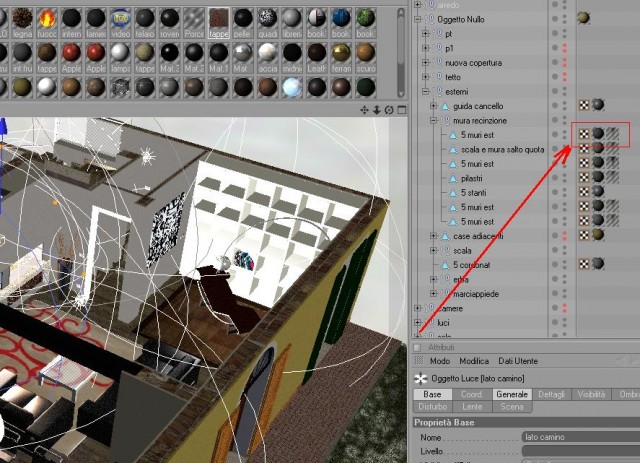Switch to the Coord tab

471,394
